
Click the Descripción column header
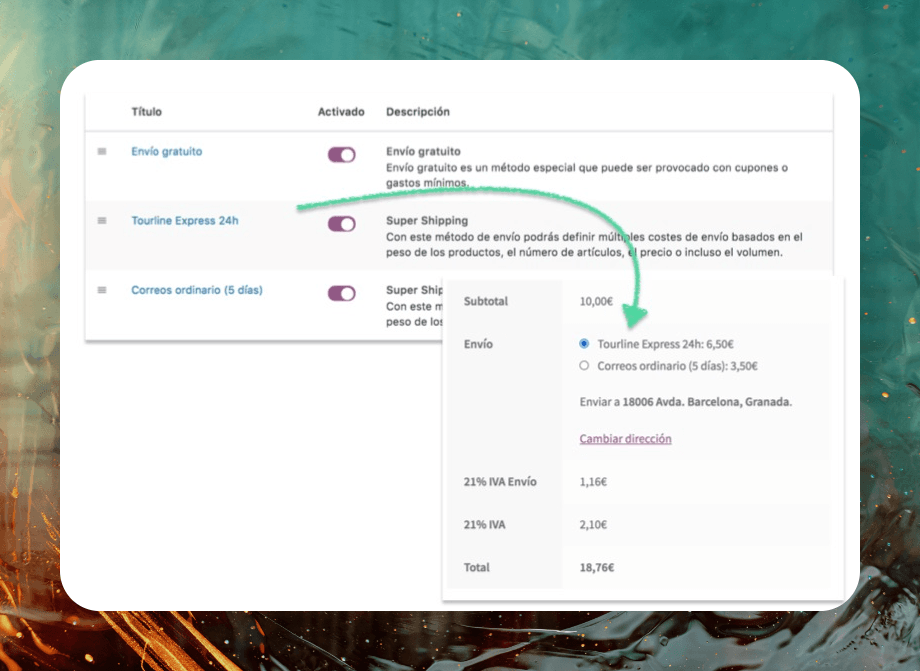tap(418, 112)
